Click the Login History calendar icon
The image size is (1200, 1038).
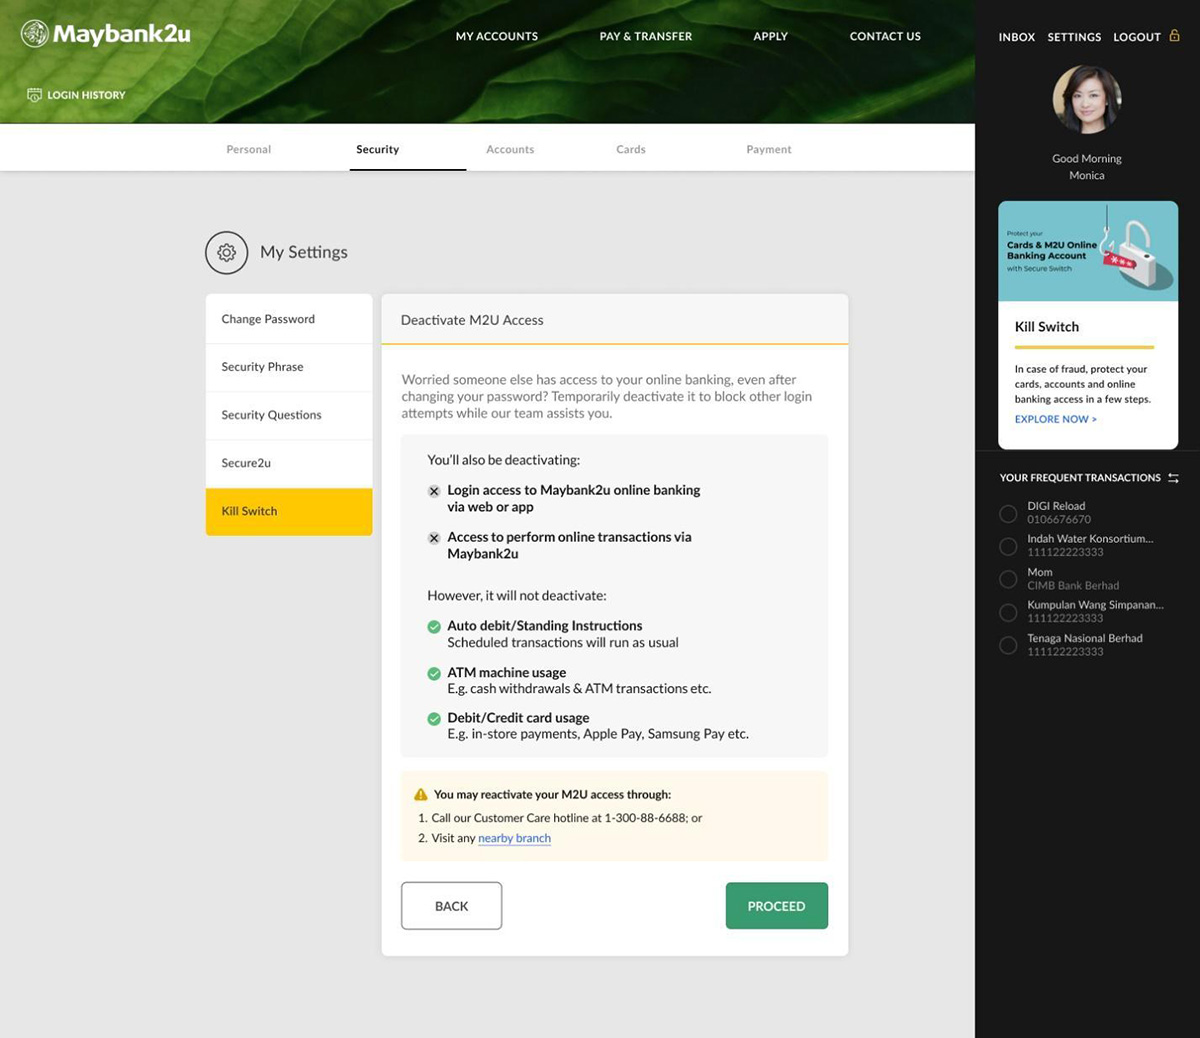[x=34, y=95]
